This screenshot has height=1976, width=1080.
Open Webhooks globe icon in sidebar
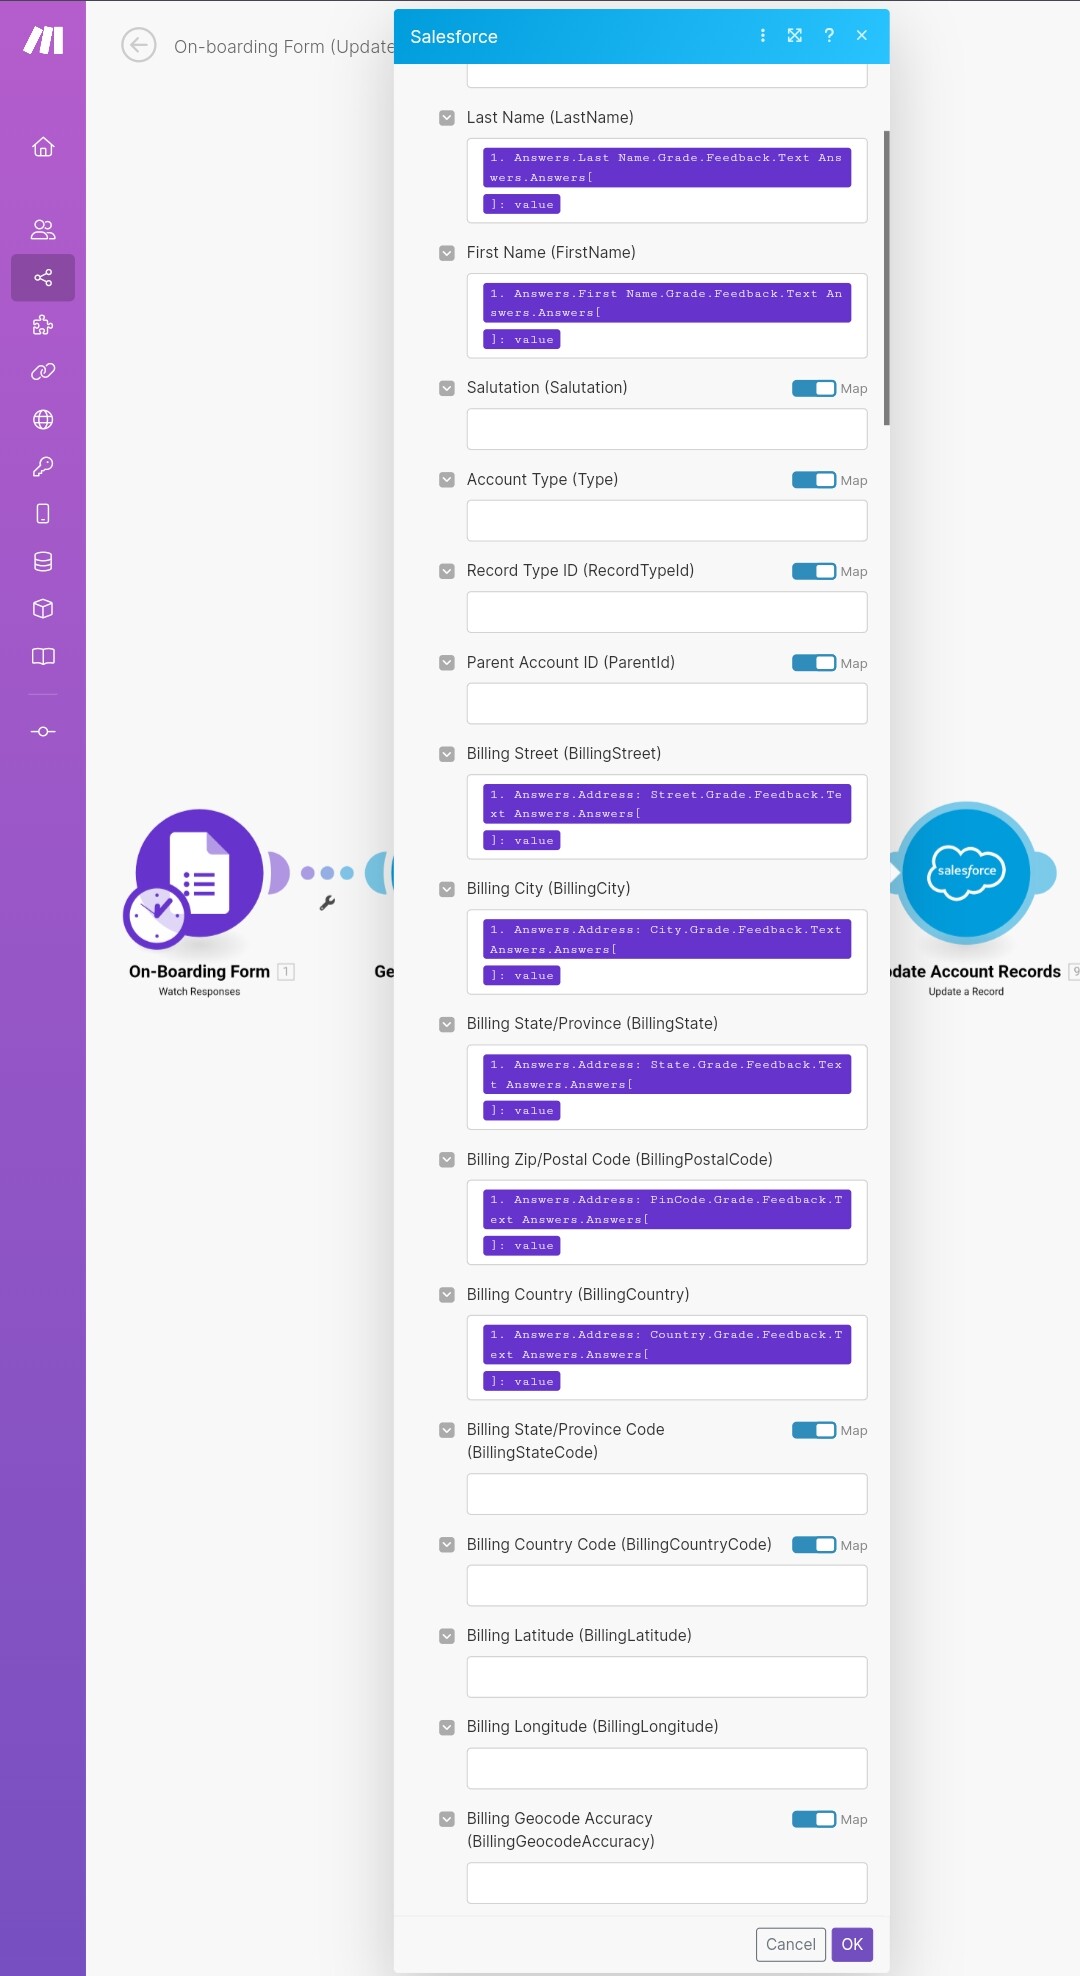point(43,419)
